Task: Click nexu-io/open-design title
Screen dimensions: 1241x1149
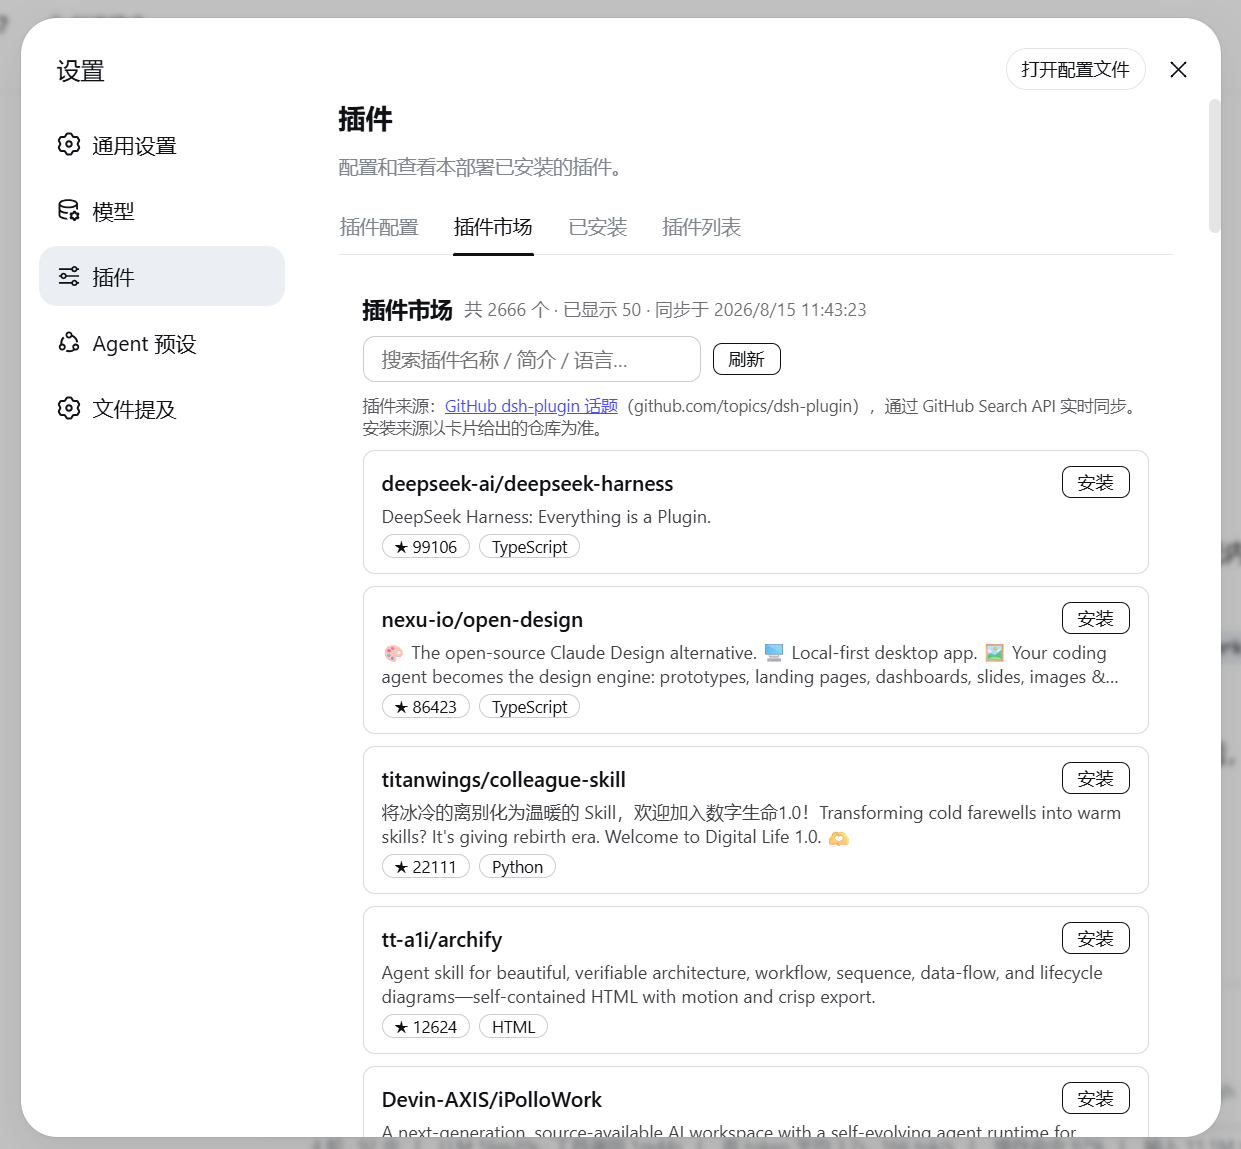Action: [482, 620]
